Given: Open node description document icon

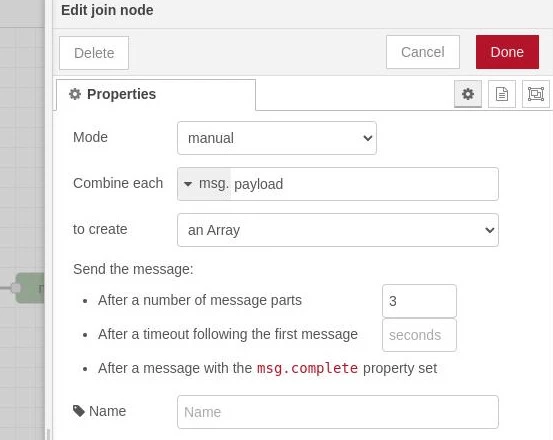Looking at the screenshot, I should click(x=502, y=94).
